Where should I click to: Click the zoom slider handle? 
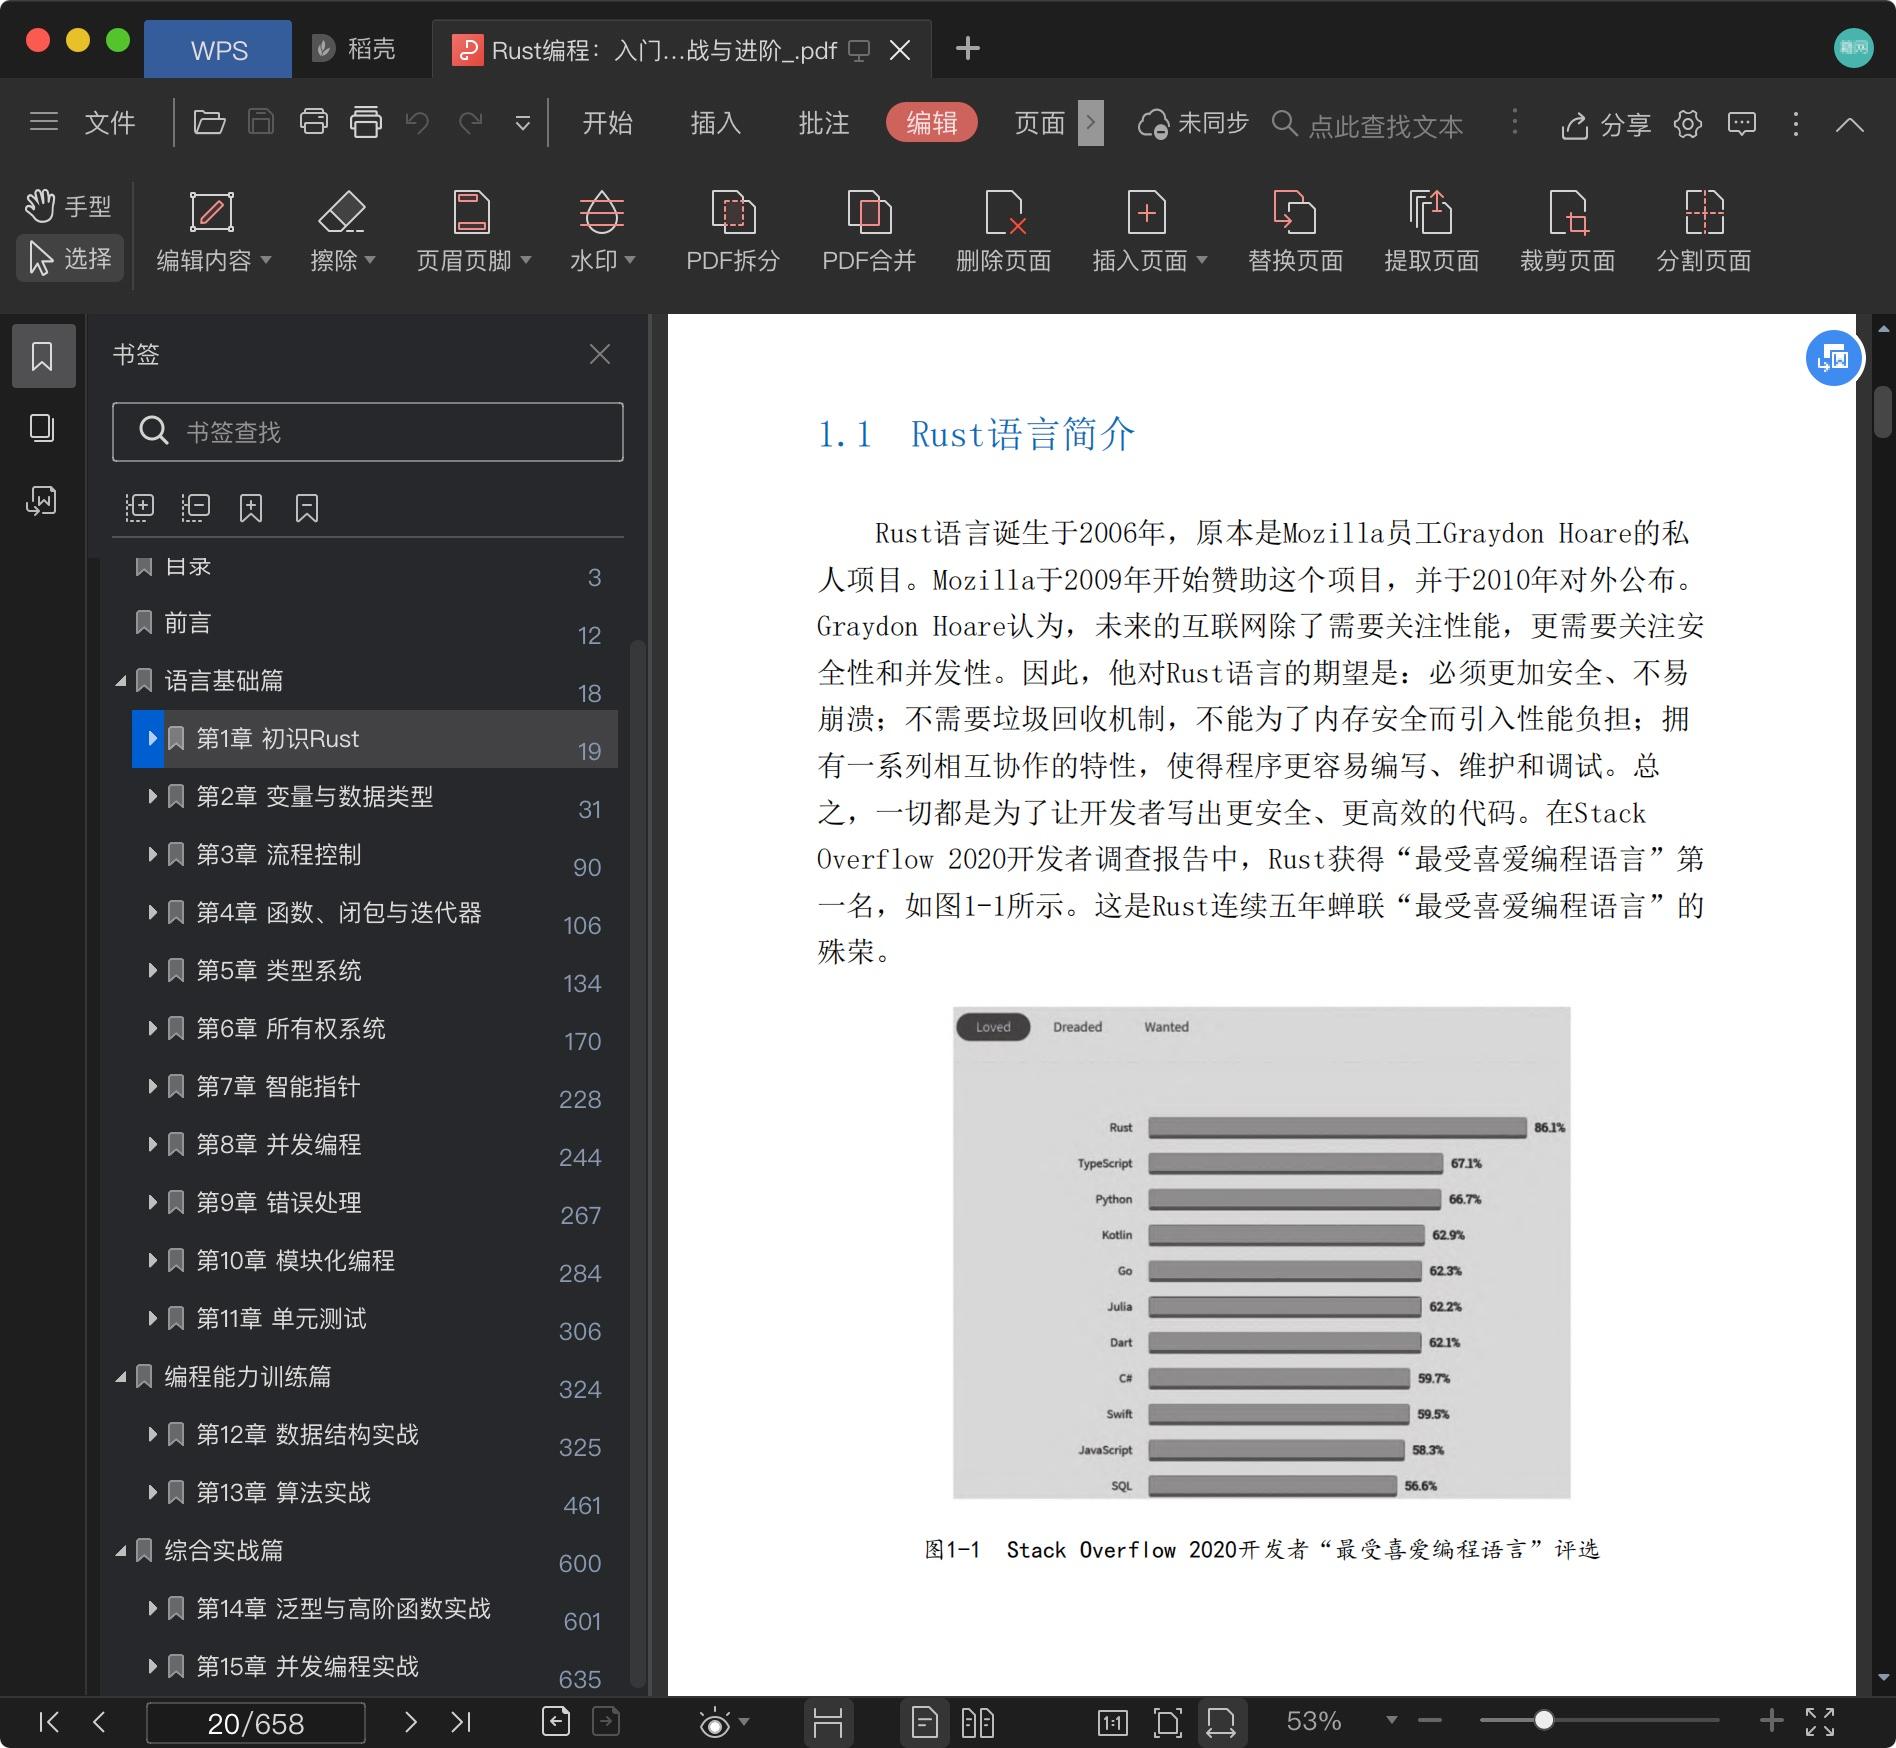point(1544,1720)
